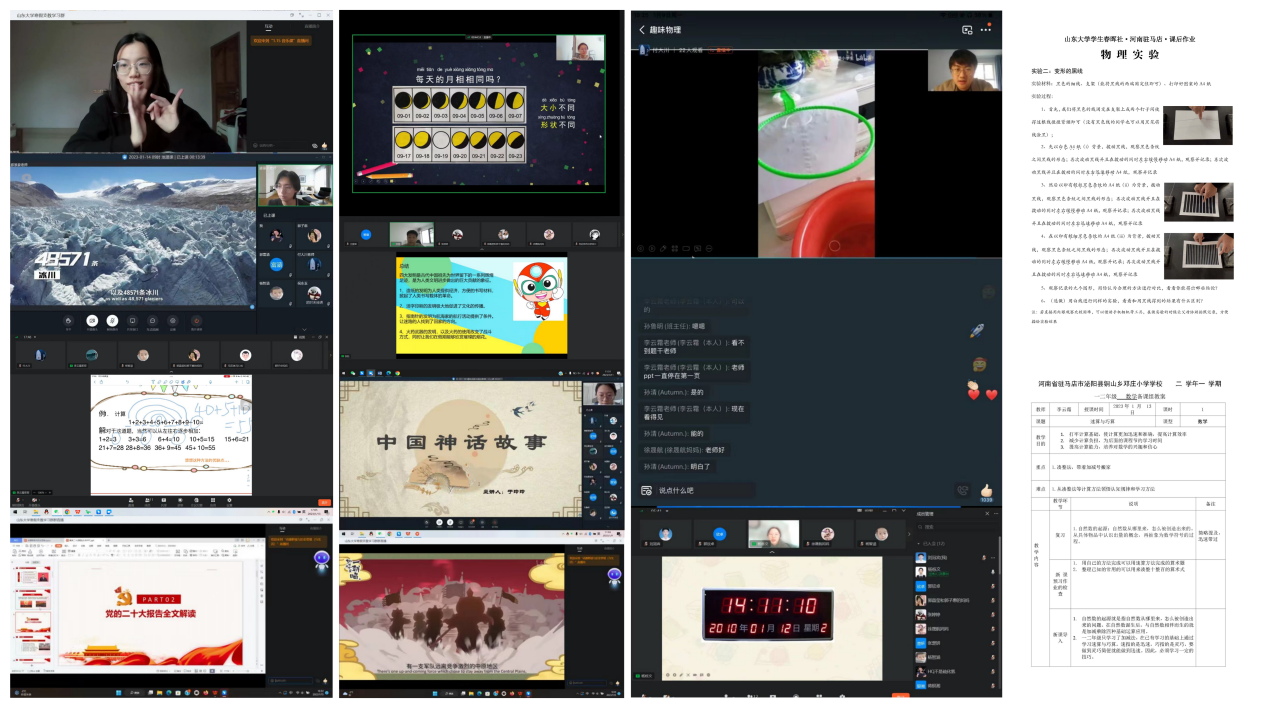The image size is (1261, 708).
Task: Click first experiment photo in 物理实验 document
Action: pyautogui.click(x=1197, y=126)
